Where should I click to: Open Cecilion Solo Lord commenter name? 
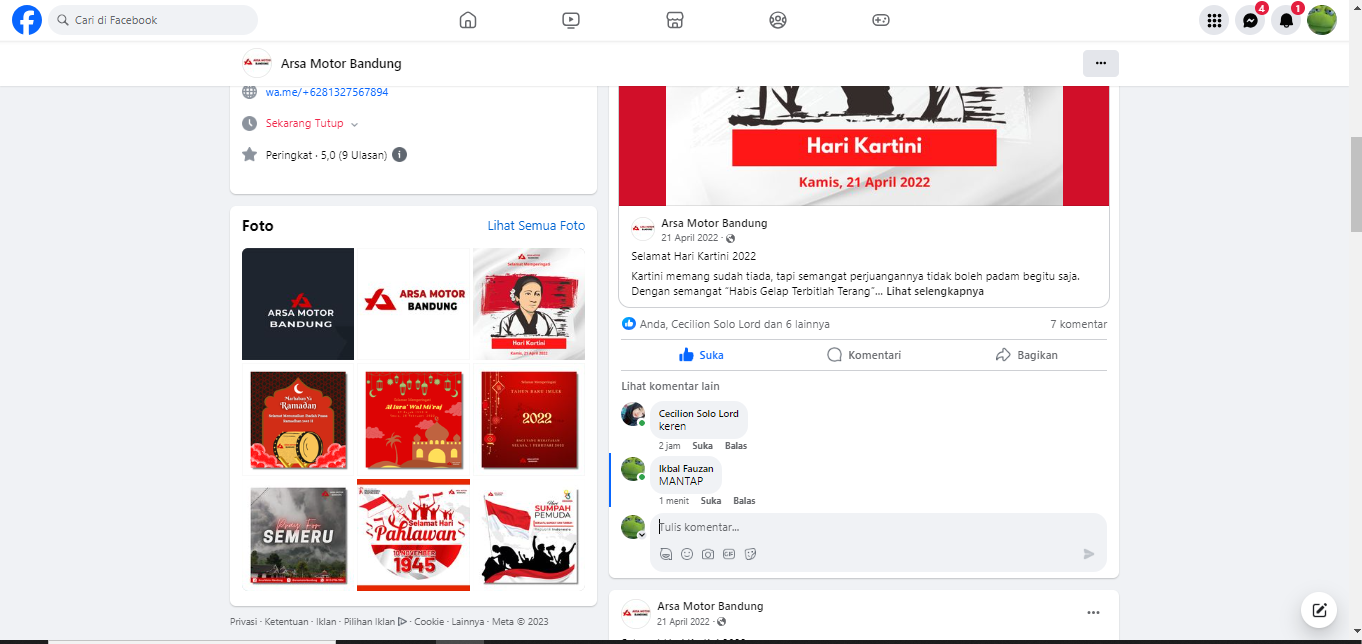click(x=699, y=414)
